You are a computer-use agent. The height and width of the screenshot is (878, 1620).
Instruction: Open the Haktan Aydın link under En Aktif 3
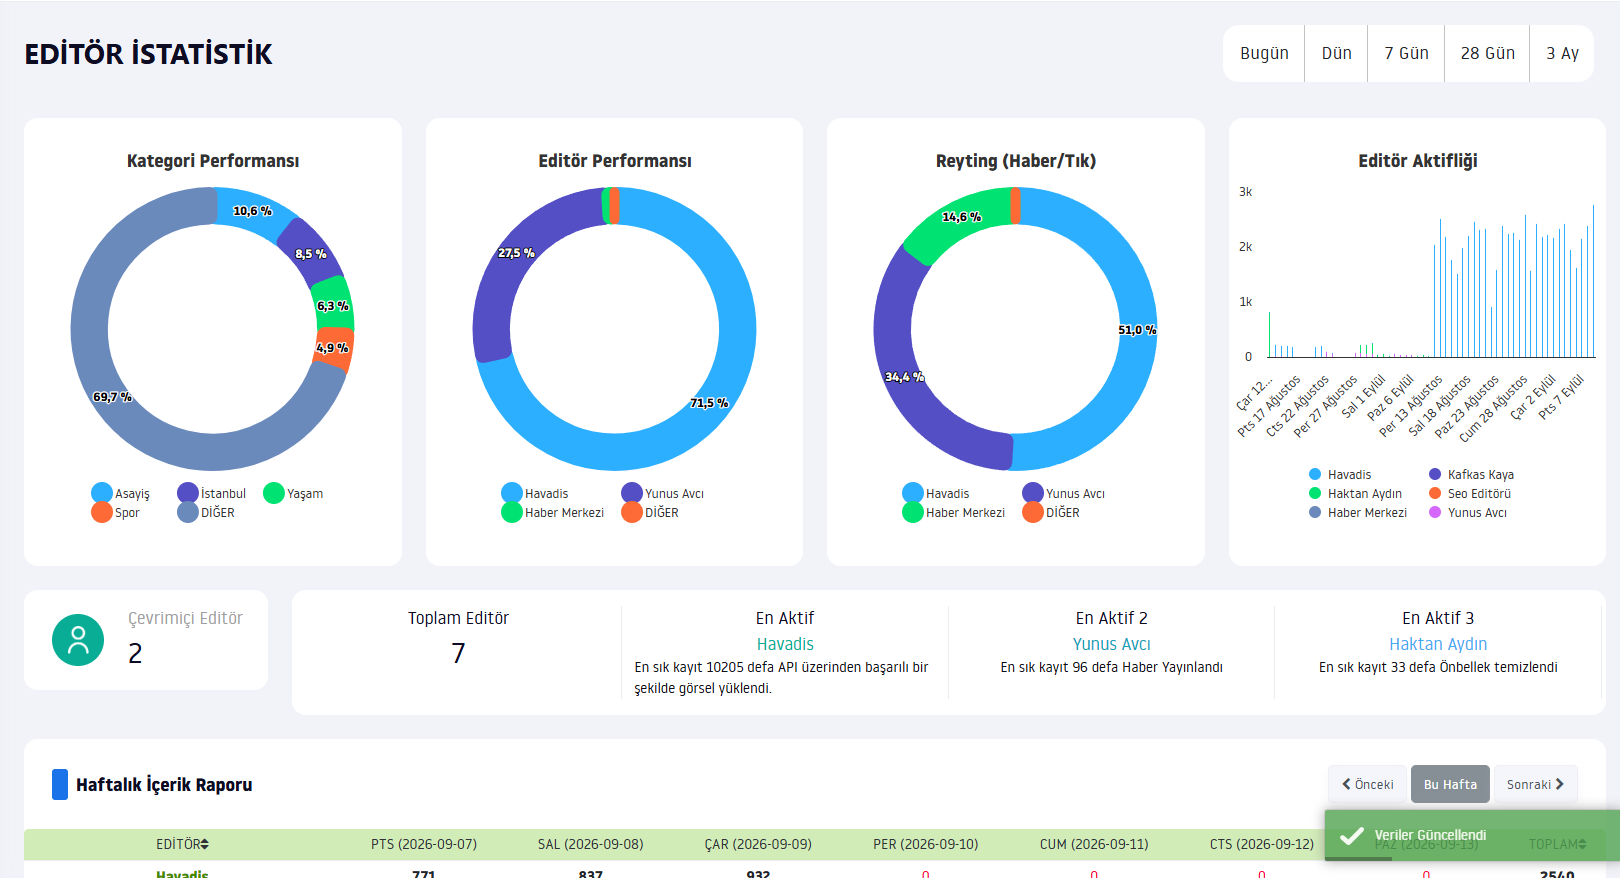point(1437,644)
